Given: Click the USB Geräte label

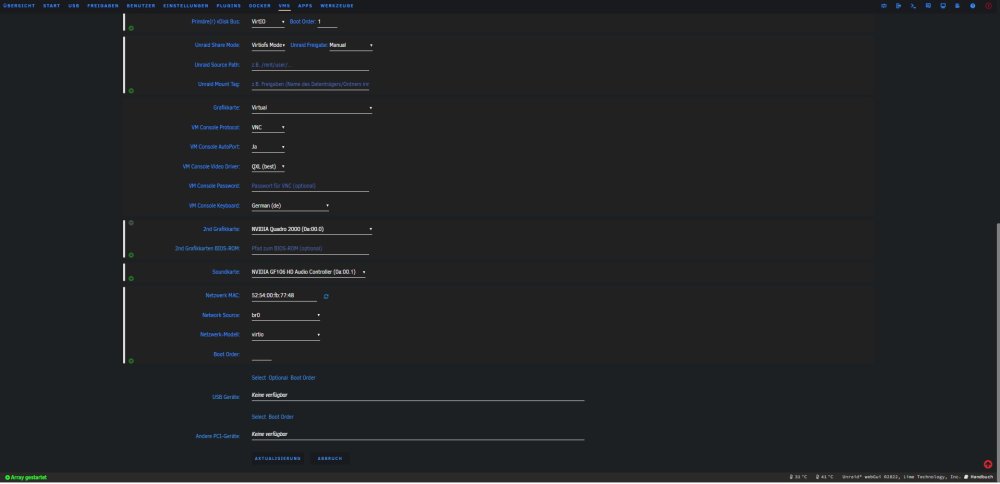Looking at the screenshot, I should (x=226, y=397).
